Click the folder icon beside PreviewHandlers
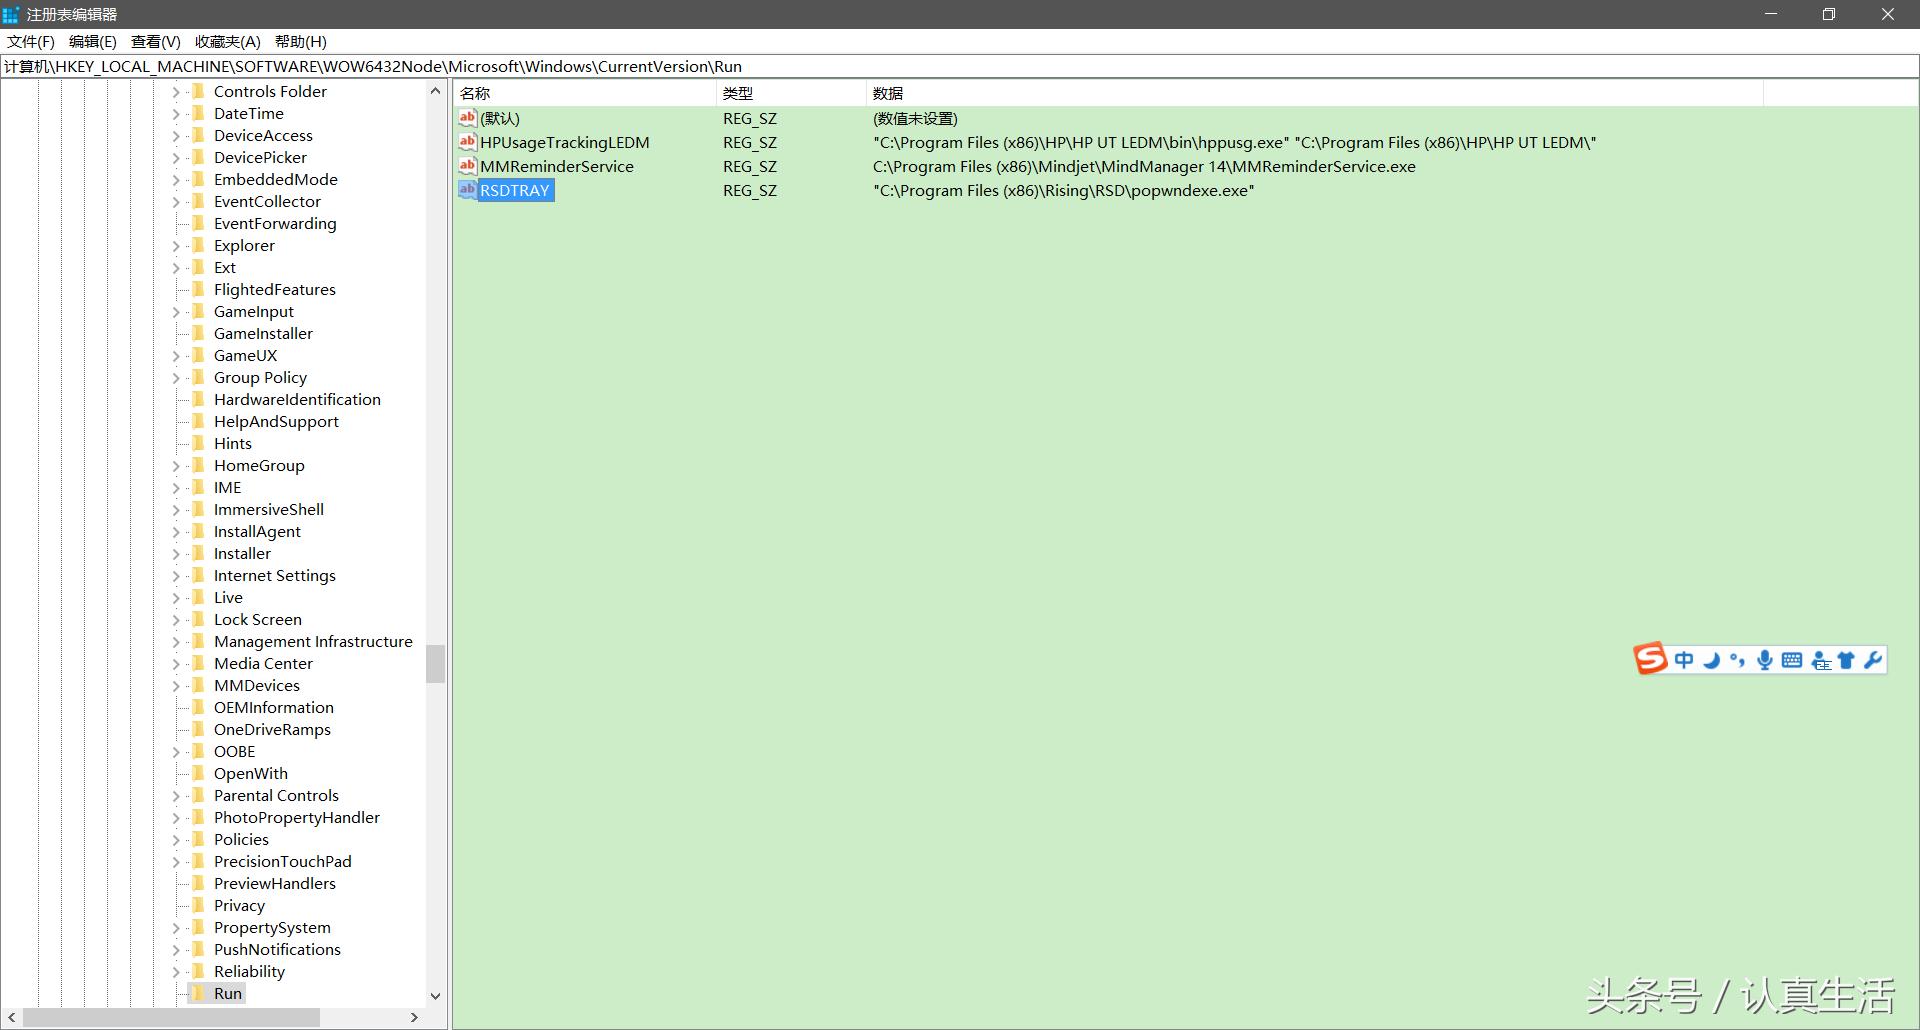1920x1030 pixels. [198, 883]
